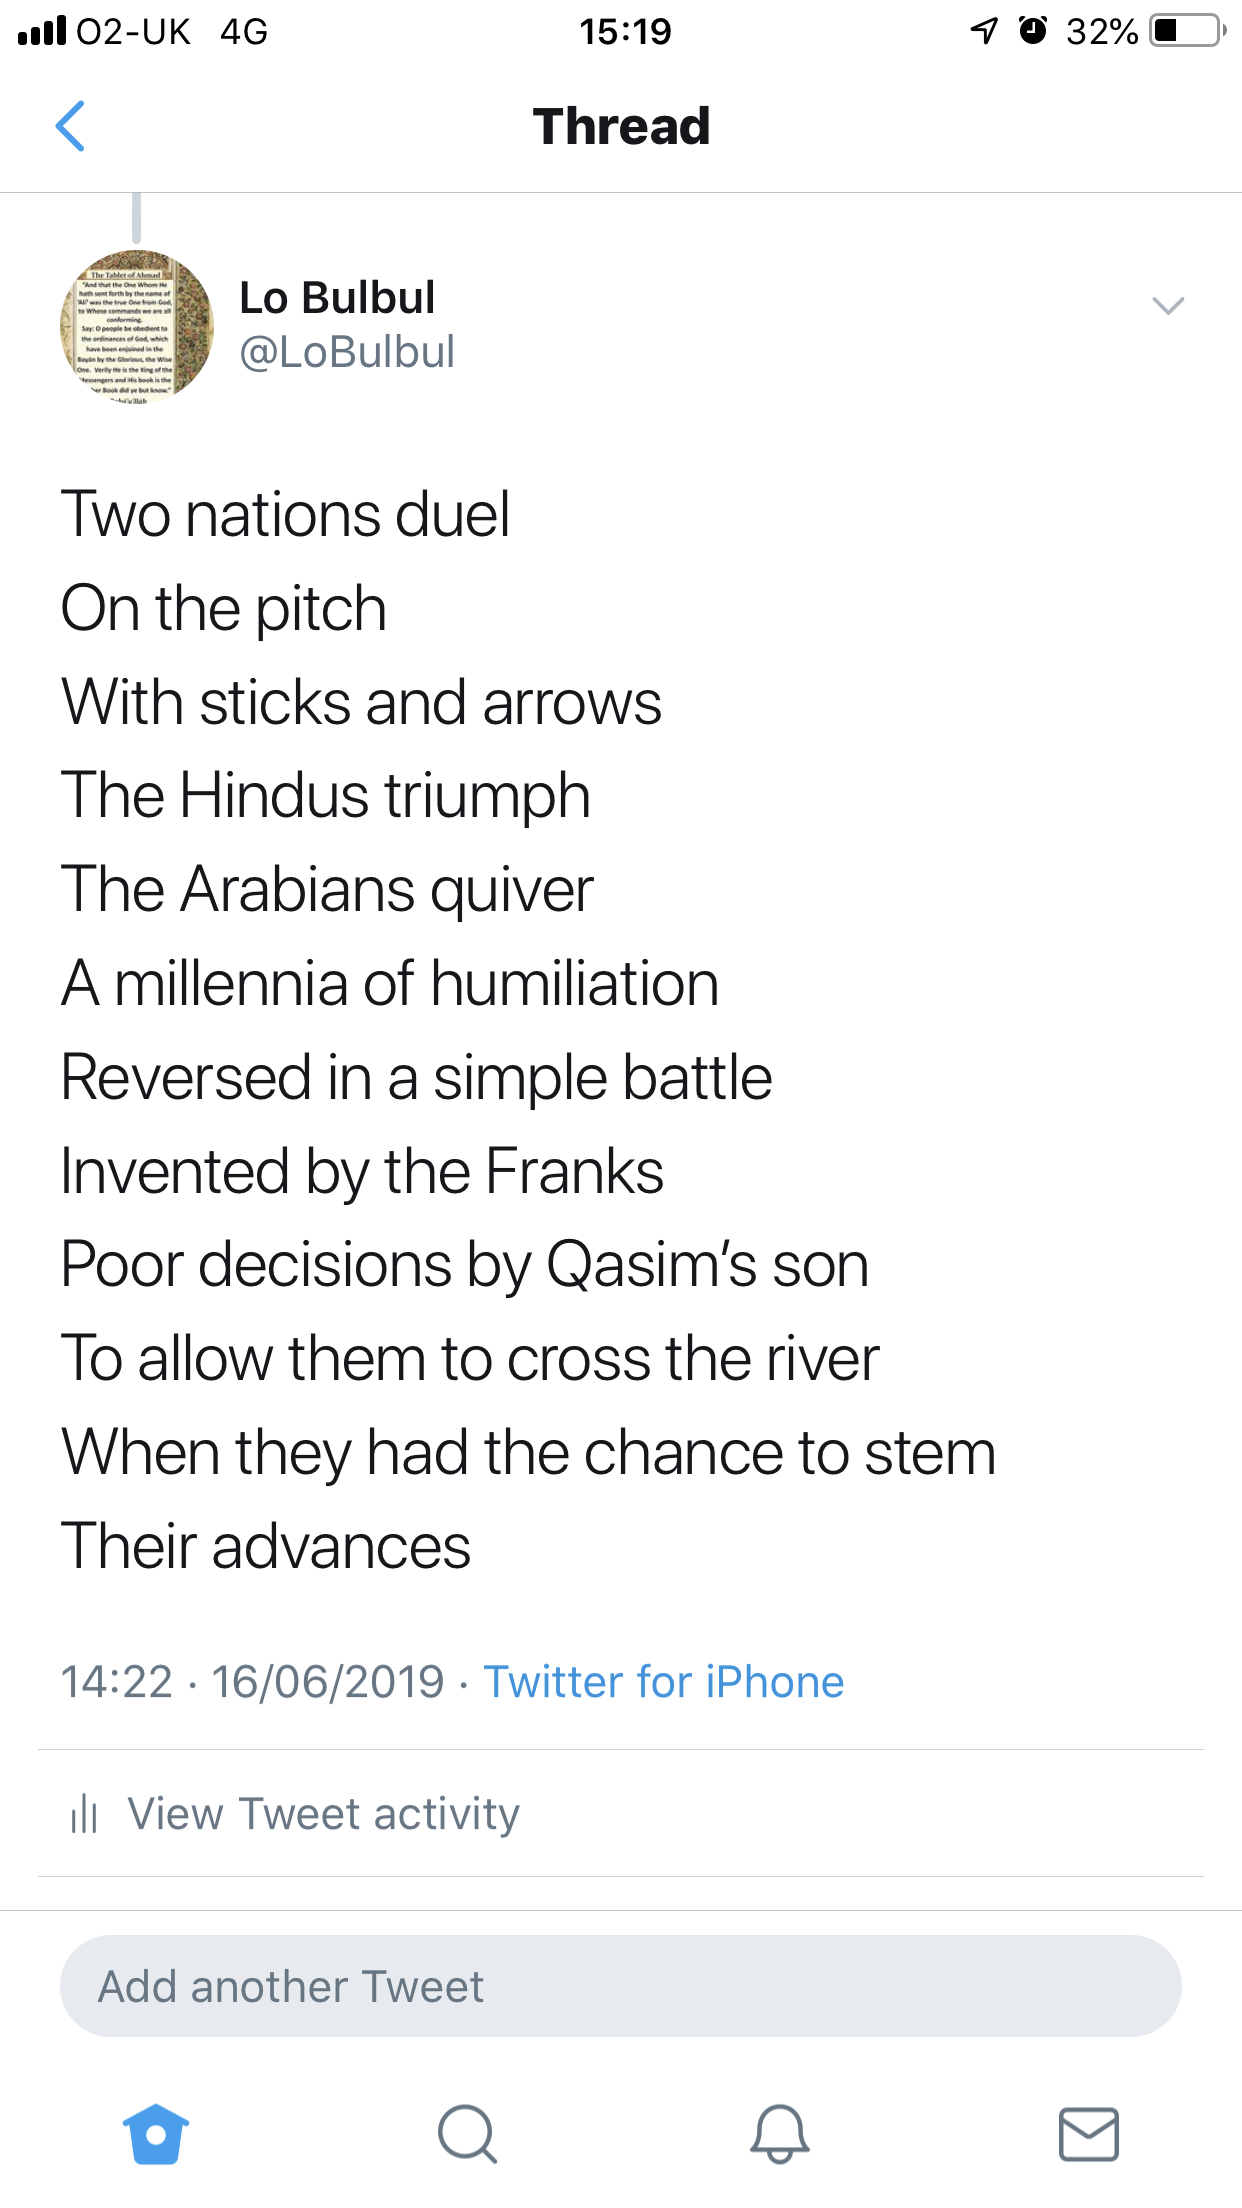Tap View Tweet activity

click(x=323, y=1814)
